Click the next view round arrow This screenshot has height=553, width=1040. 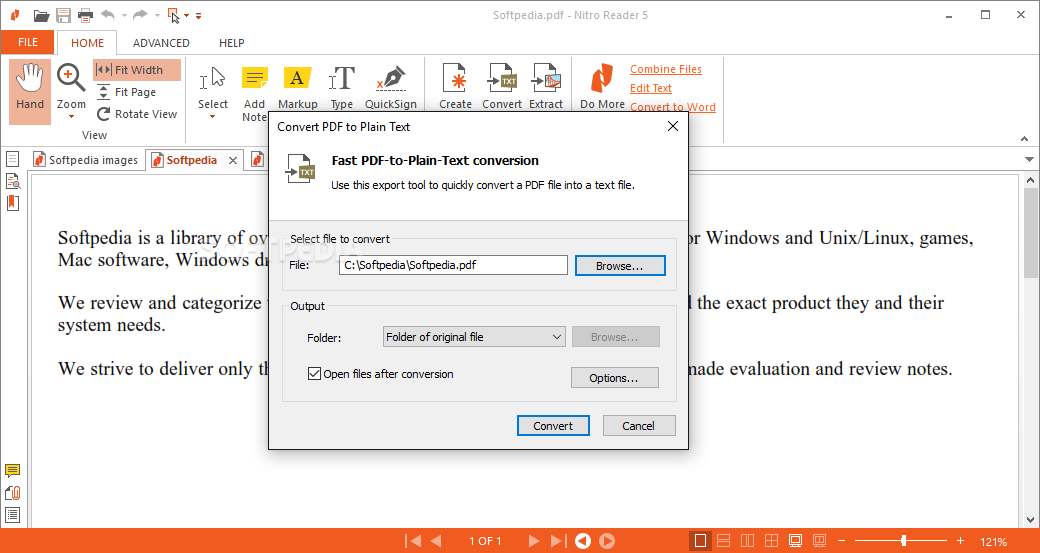607,541
